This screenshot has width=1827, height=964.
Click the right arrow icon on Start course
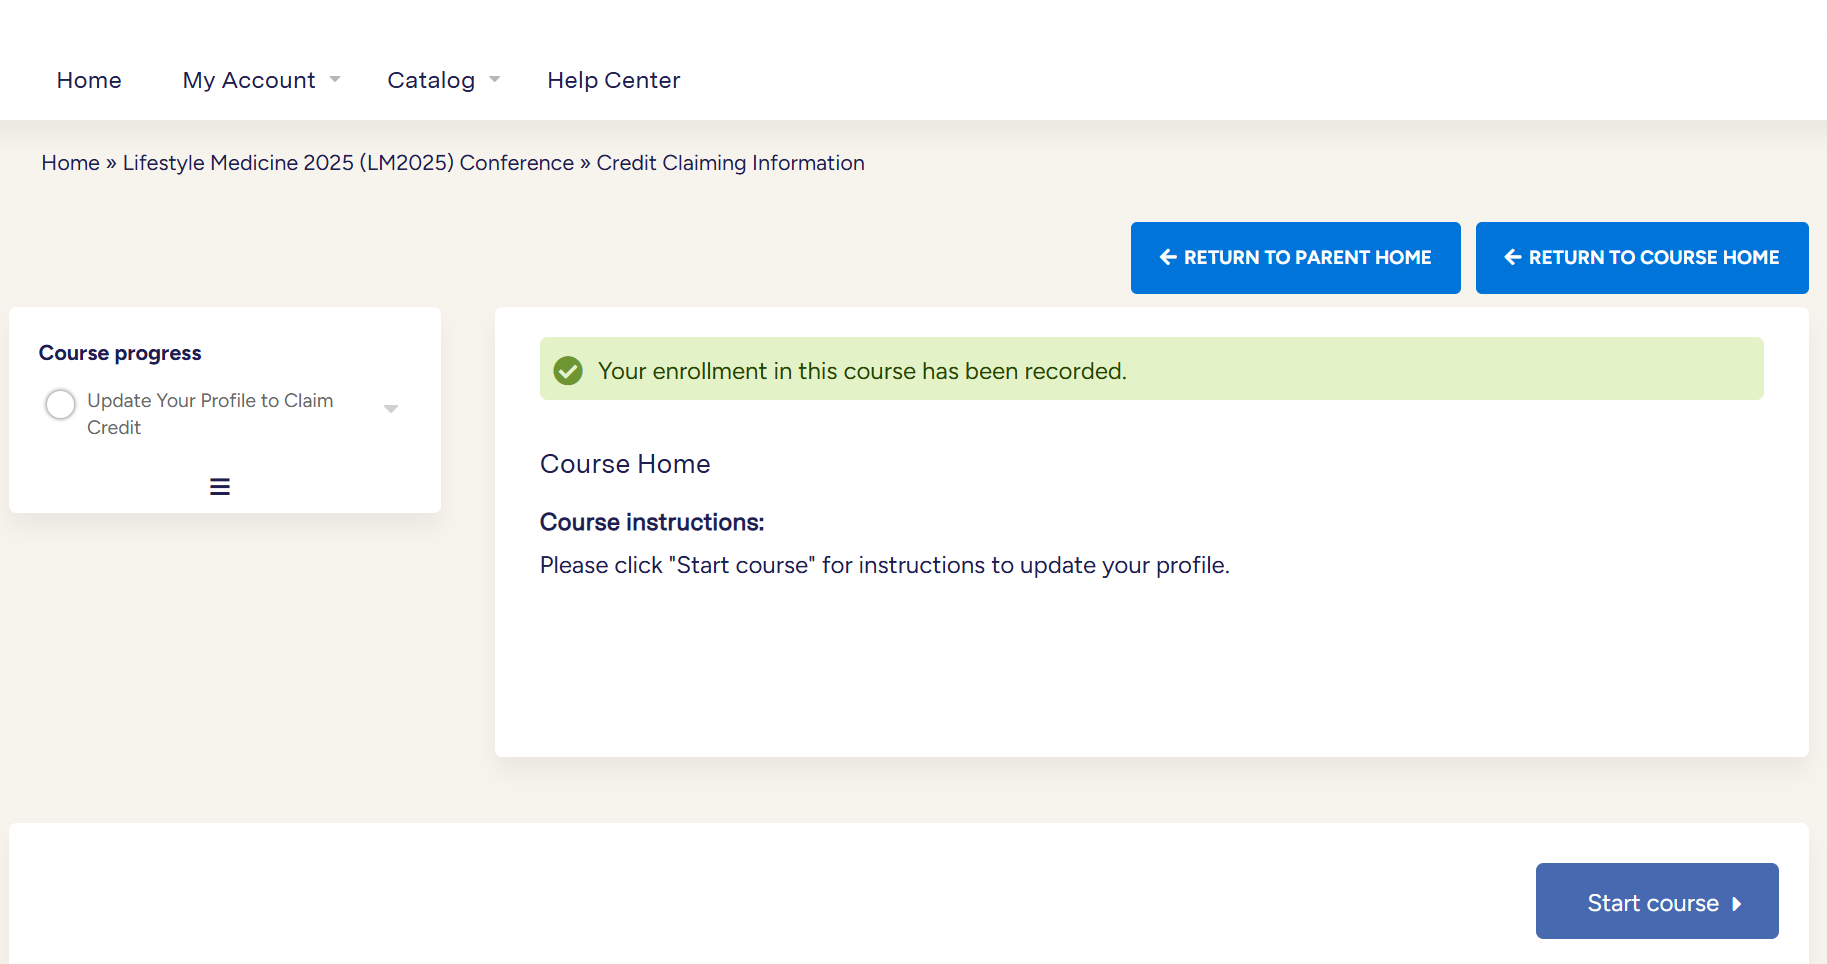pyautogui.click(x=1737, y=904)
